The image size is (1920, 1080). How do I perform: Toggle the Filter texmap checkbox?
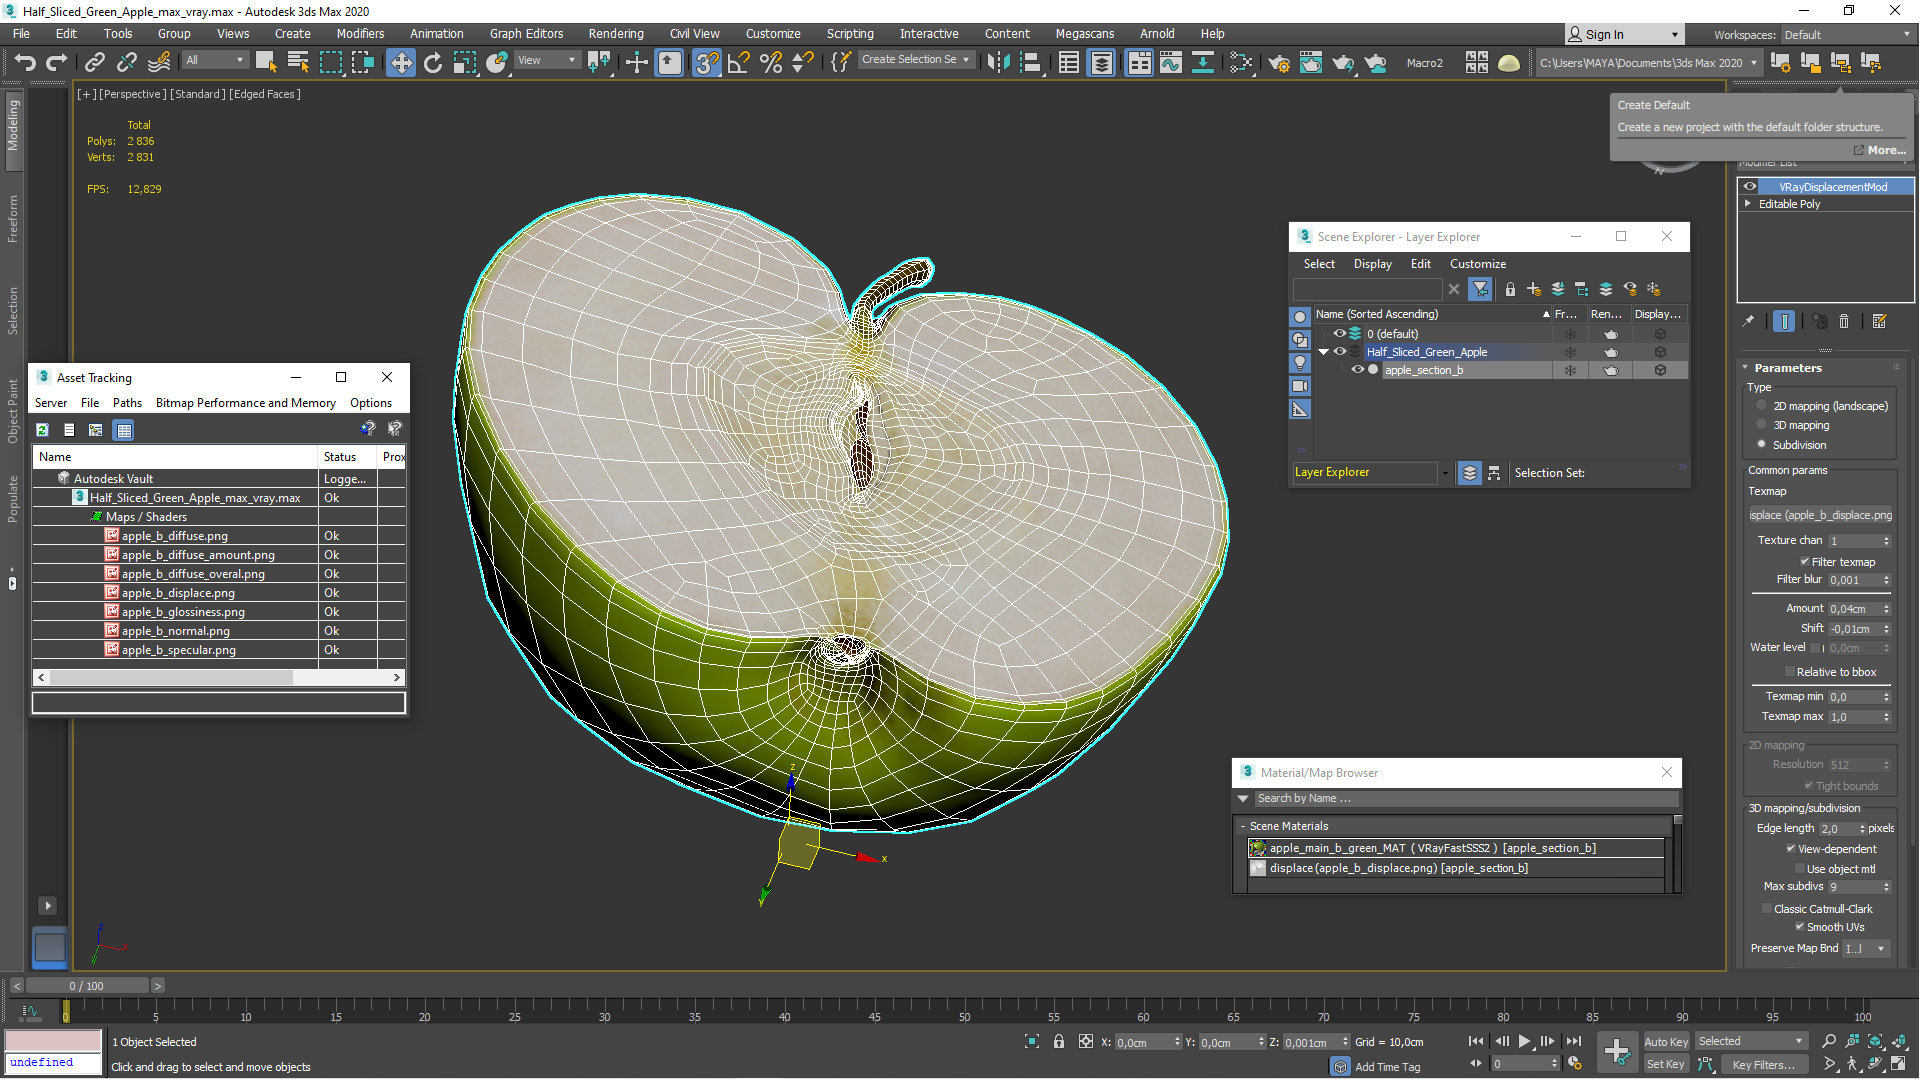point(1805,562)
